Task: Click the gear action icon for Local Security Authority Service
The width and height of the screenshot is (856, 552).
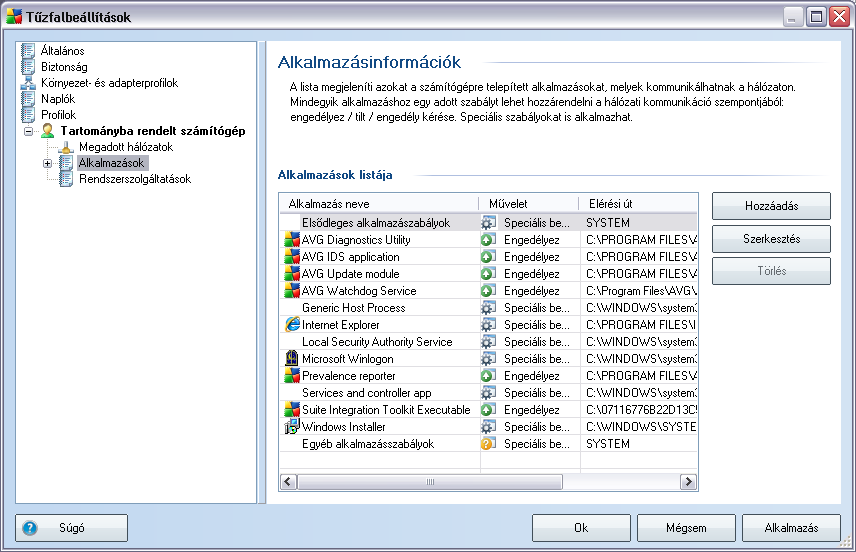Action: [x=488, y=342]
